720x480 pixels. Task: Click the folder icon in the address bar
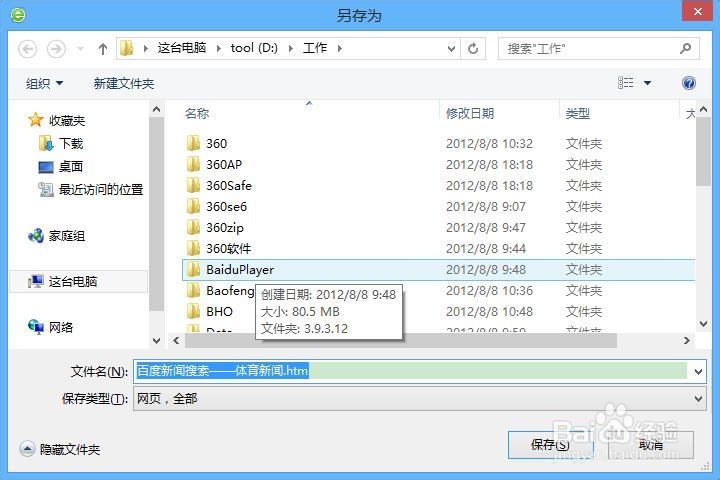coord(127,48)
